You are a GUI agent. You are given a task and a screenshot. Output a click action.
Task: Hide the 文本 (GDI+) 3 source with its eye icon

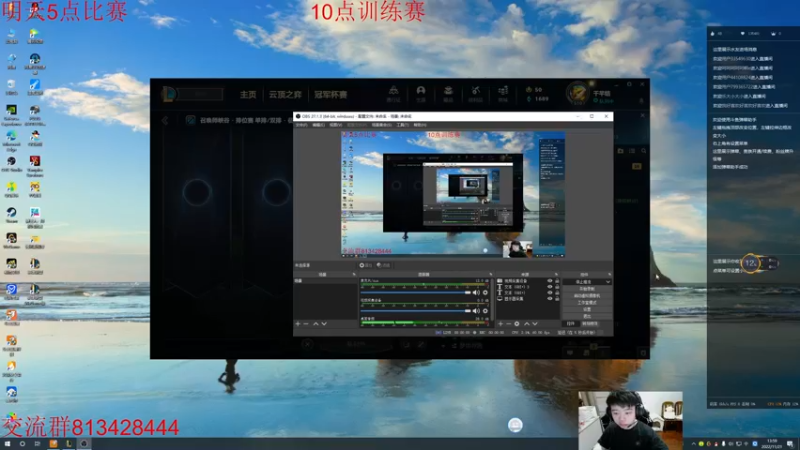[x=550, y=287]
